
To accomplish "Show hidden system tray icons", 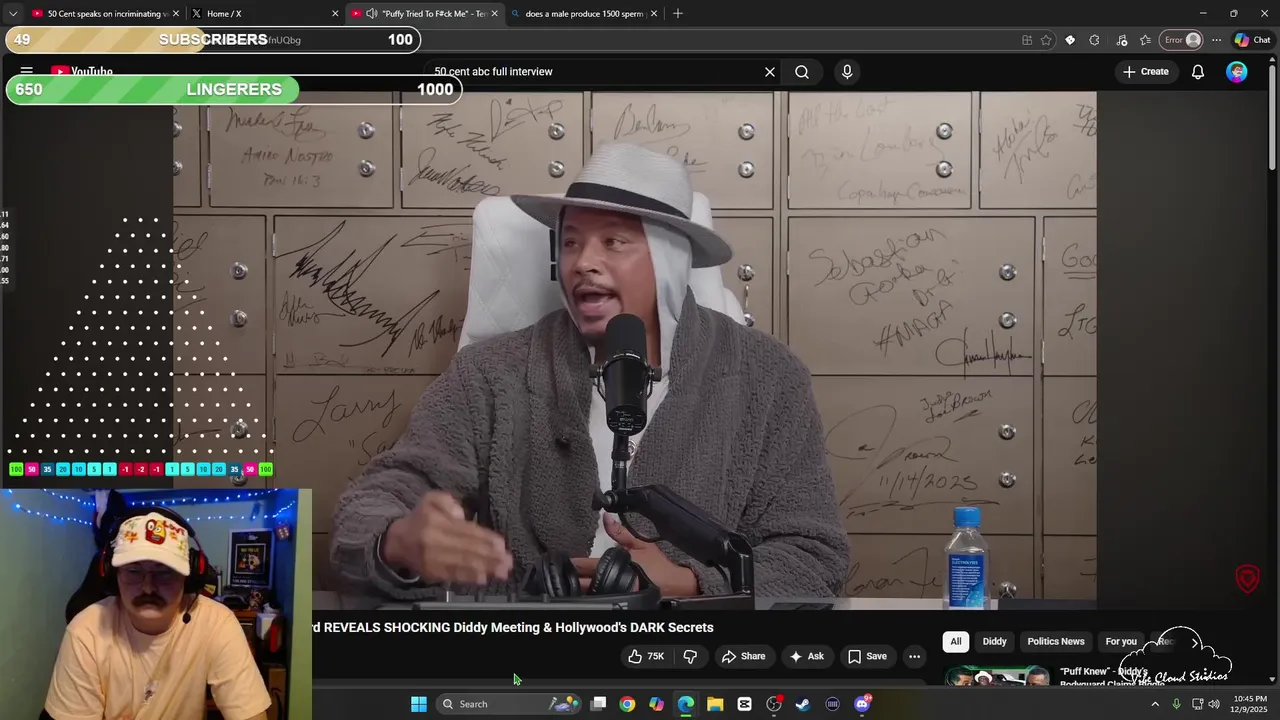I will pyautogui.click(x=1155, y=704).
